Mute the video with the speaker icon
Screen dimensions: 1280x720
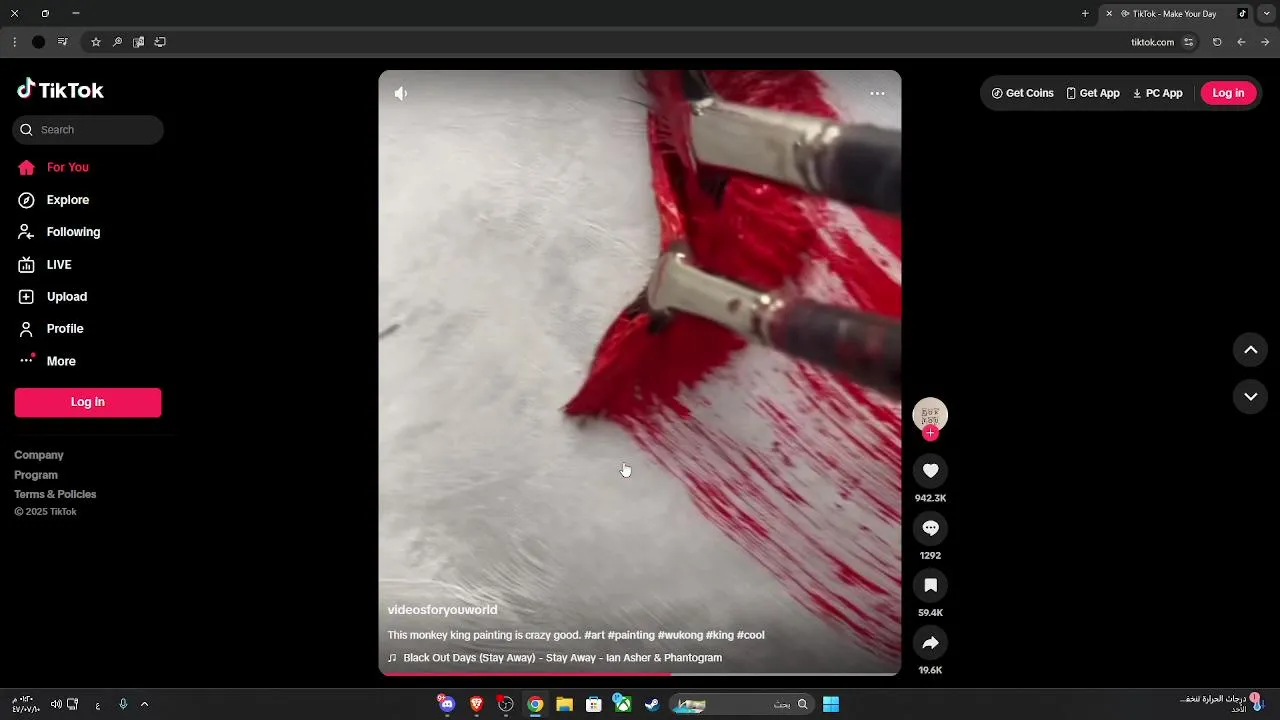pyautogui.click(x=400, y=94)
